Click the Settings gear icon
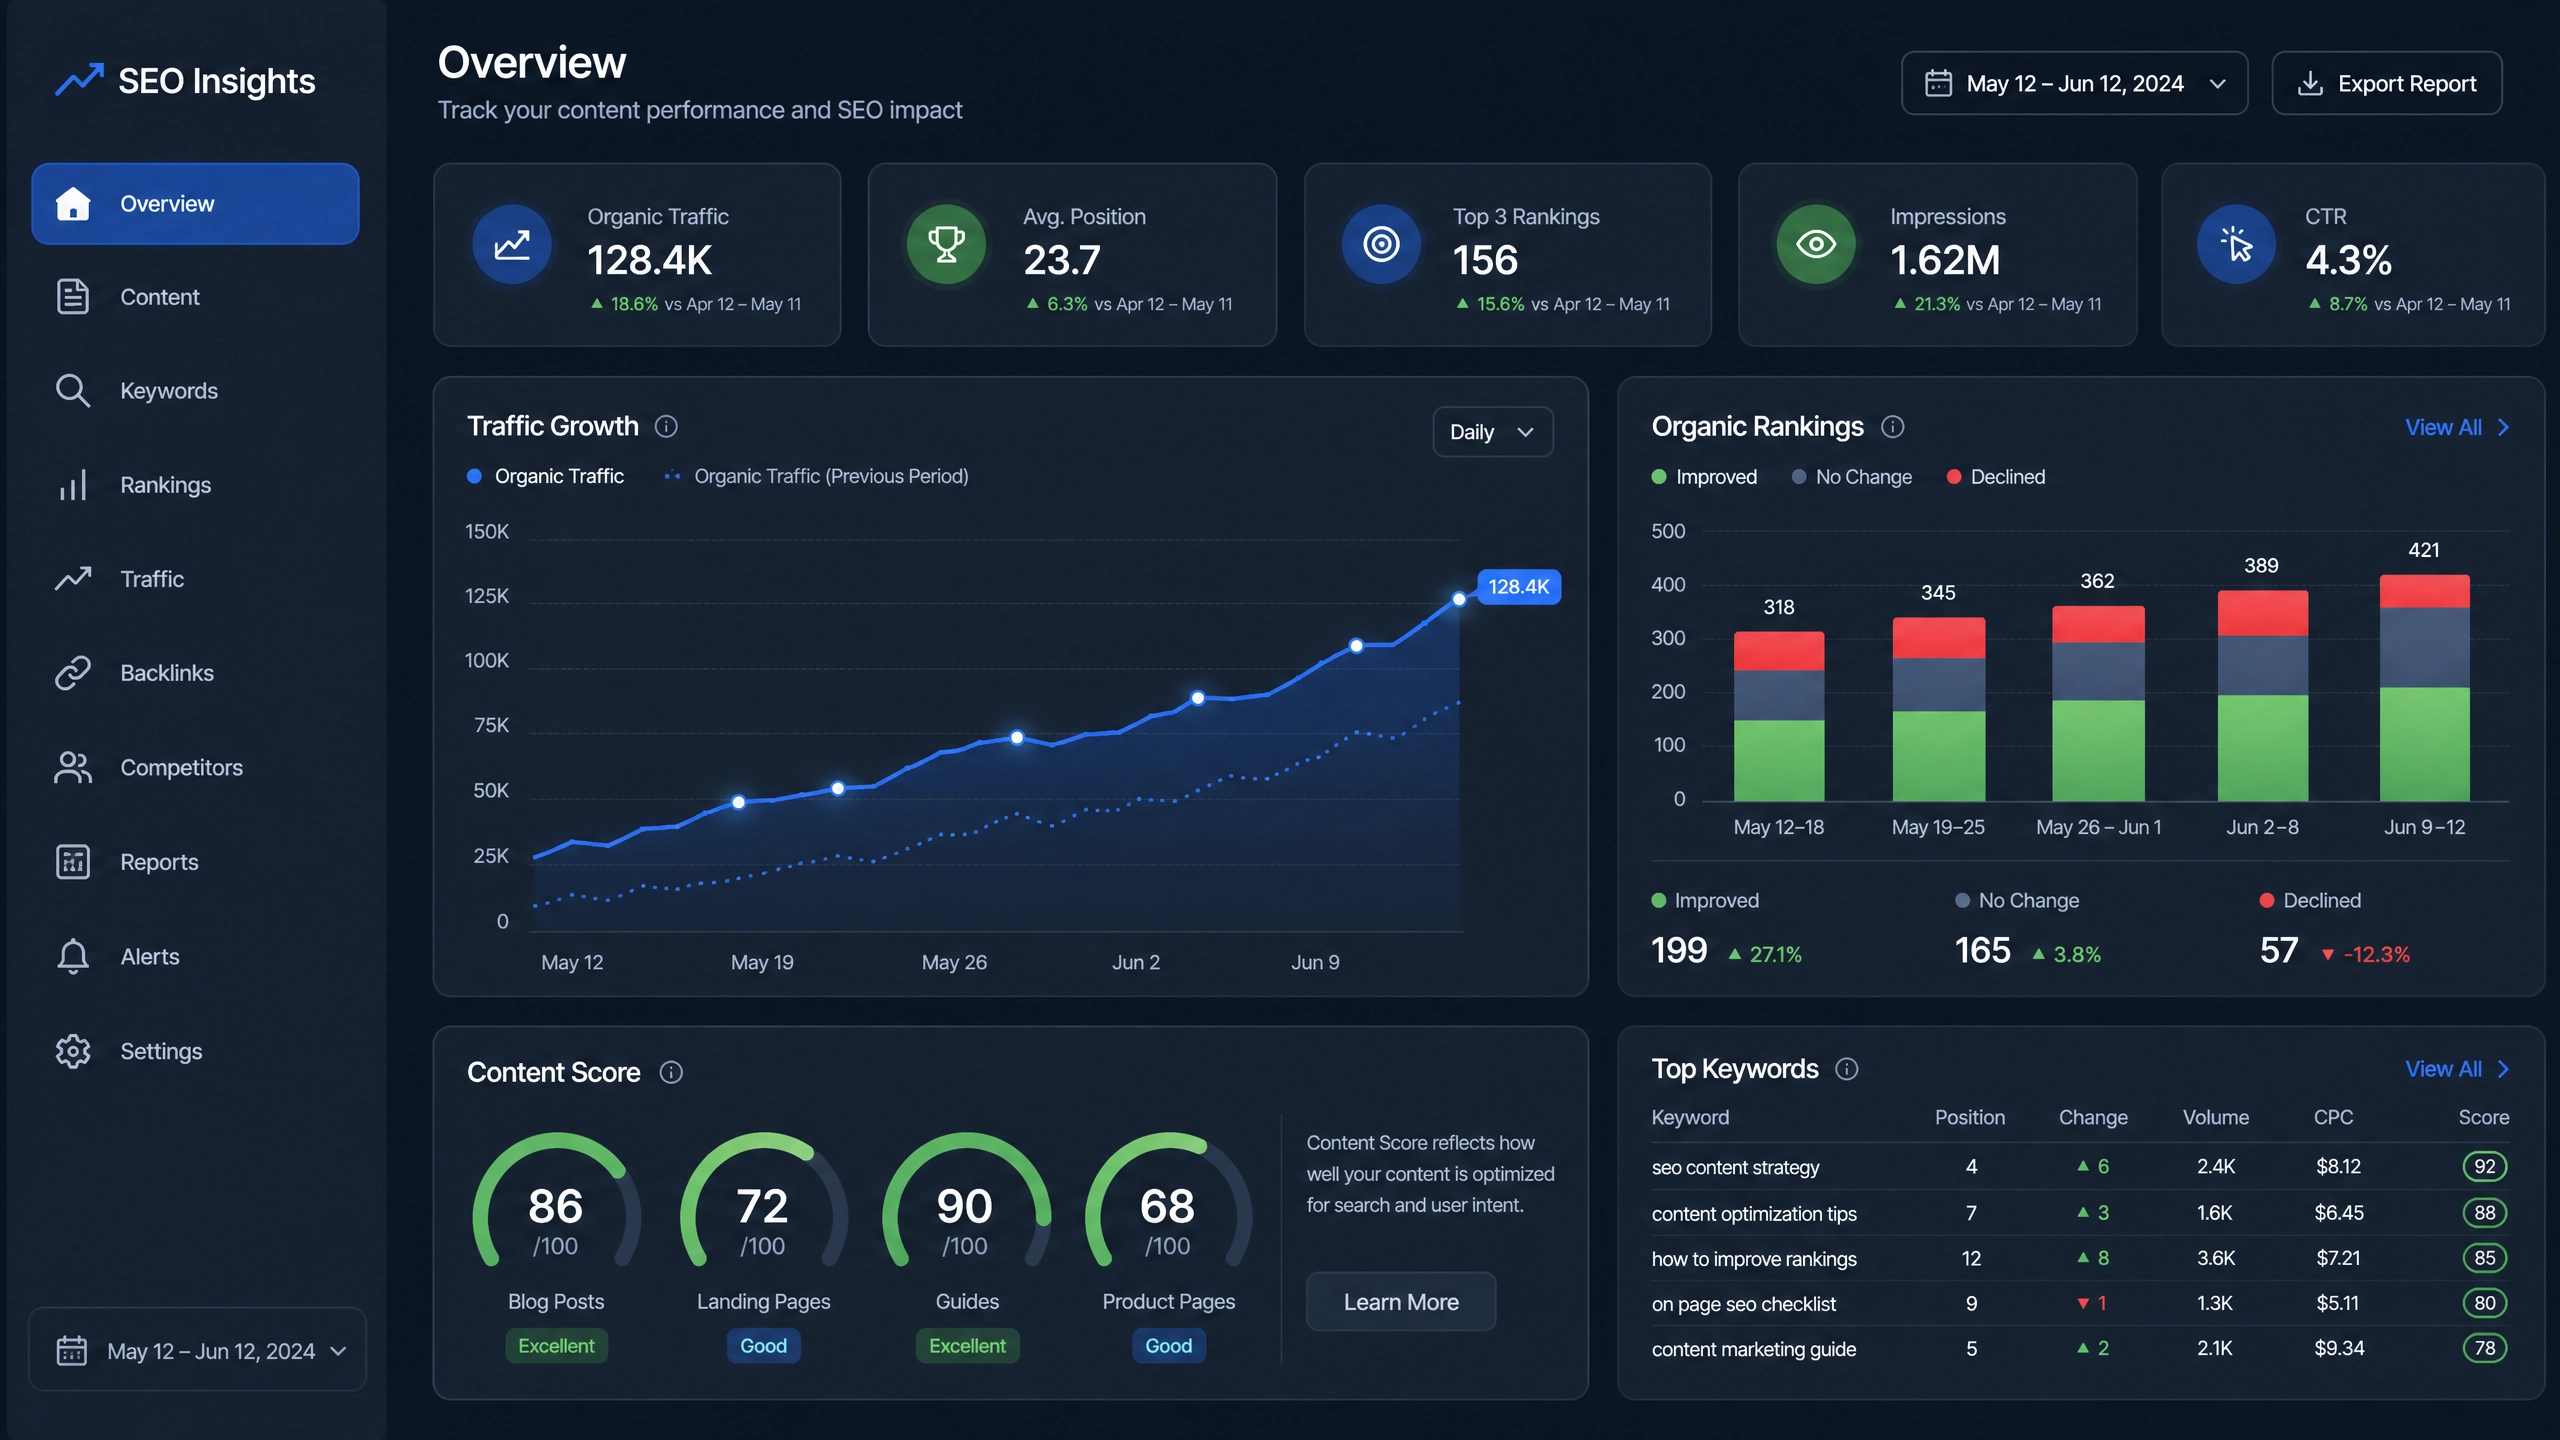The image size is (2560, 1440). (x=73, y=1051)
